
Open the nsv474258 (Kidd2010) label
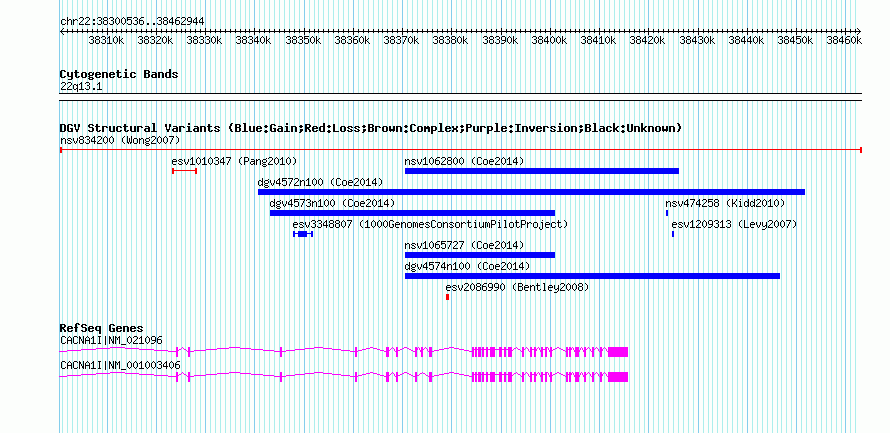coord(725,203)
